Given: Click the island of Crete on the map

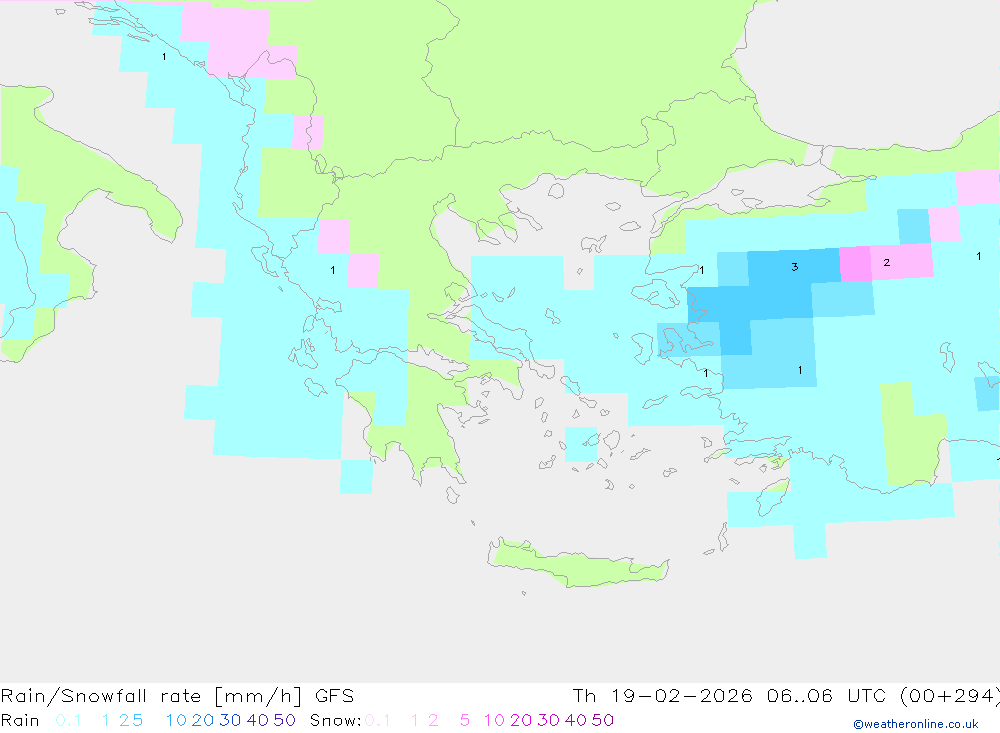Looking at the screenshot, I should coord(579,564).
